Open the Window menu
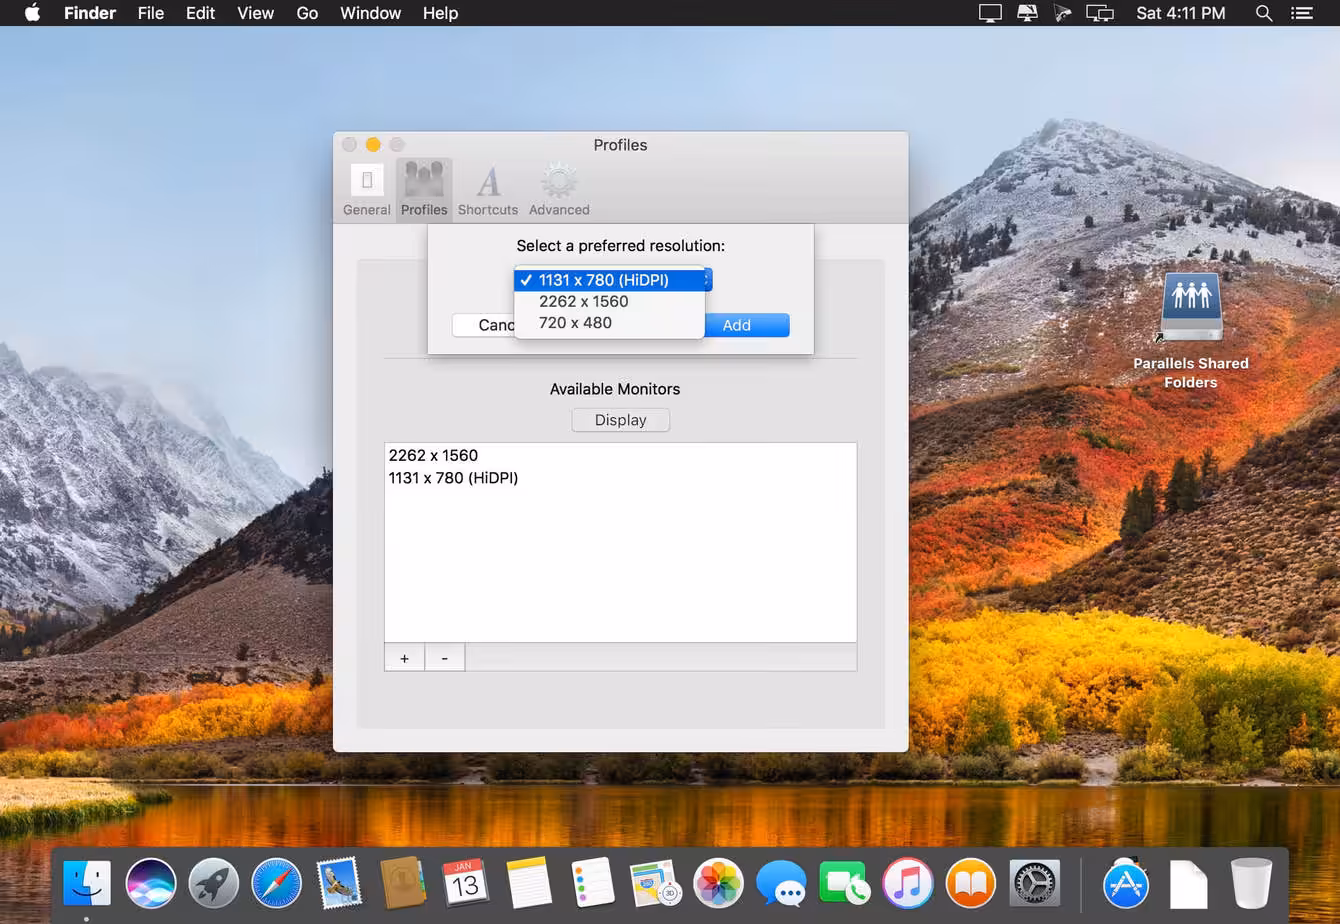 (x=370, y=13)
